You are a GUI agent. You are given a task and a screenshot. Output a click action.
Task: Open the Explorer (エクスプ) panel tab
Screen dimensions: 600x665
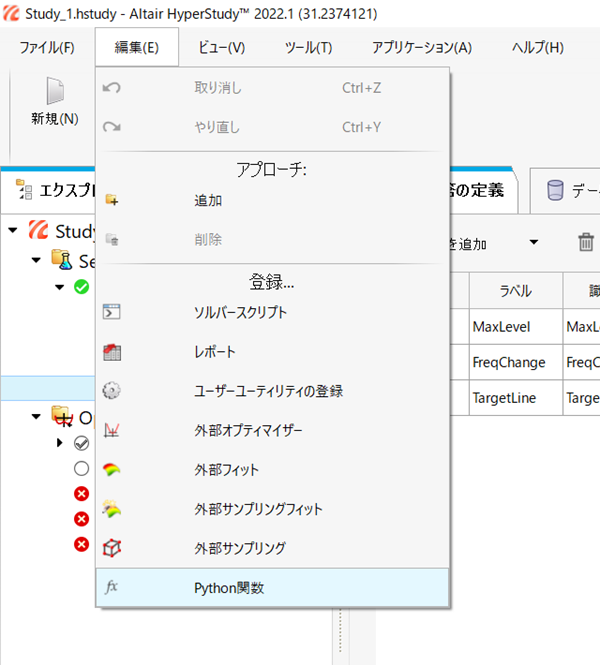coord(48,190)
